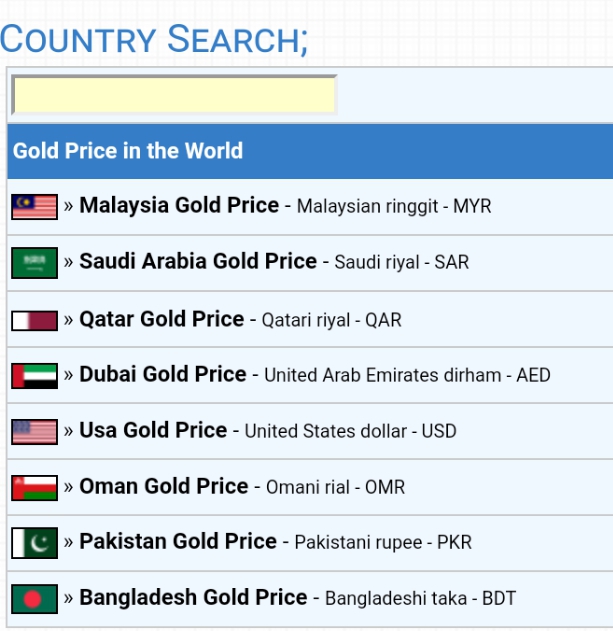Click the United Arab Emirates dirham - AED text

coord(407,375)
